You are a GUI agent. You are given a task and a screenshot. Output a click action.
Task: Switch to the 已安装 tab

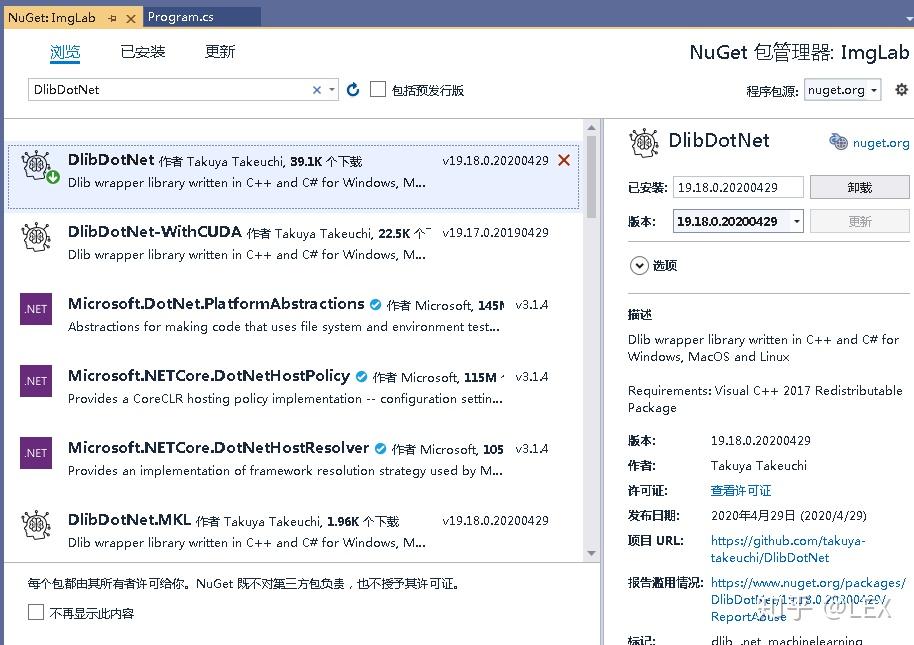click(142, 51)
